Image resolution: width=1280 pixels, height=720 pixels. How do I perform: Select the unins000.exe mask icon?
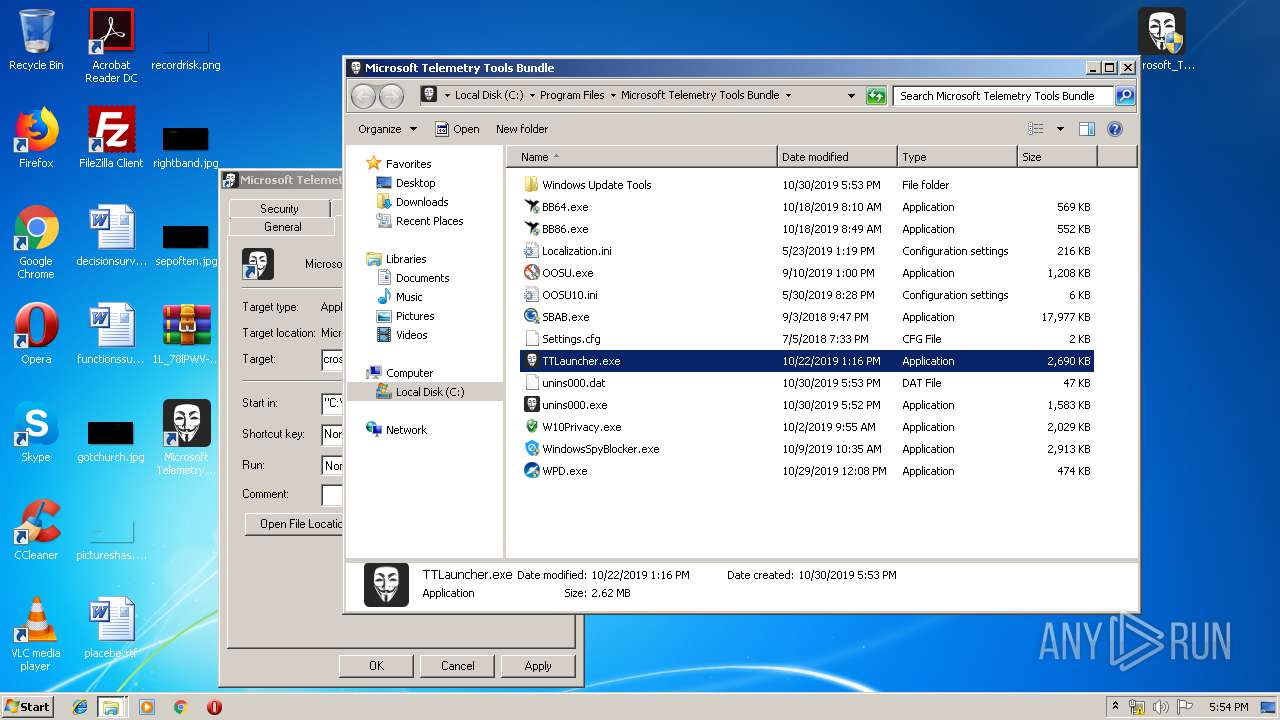click(532, 405)
